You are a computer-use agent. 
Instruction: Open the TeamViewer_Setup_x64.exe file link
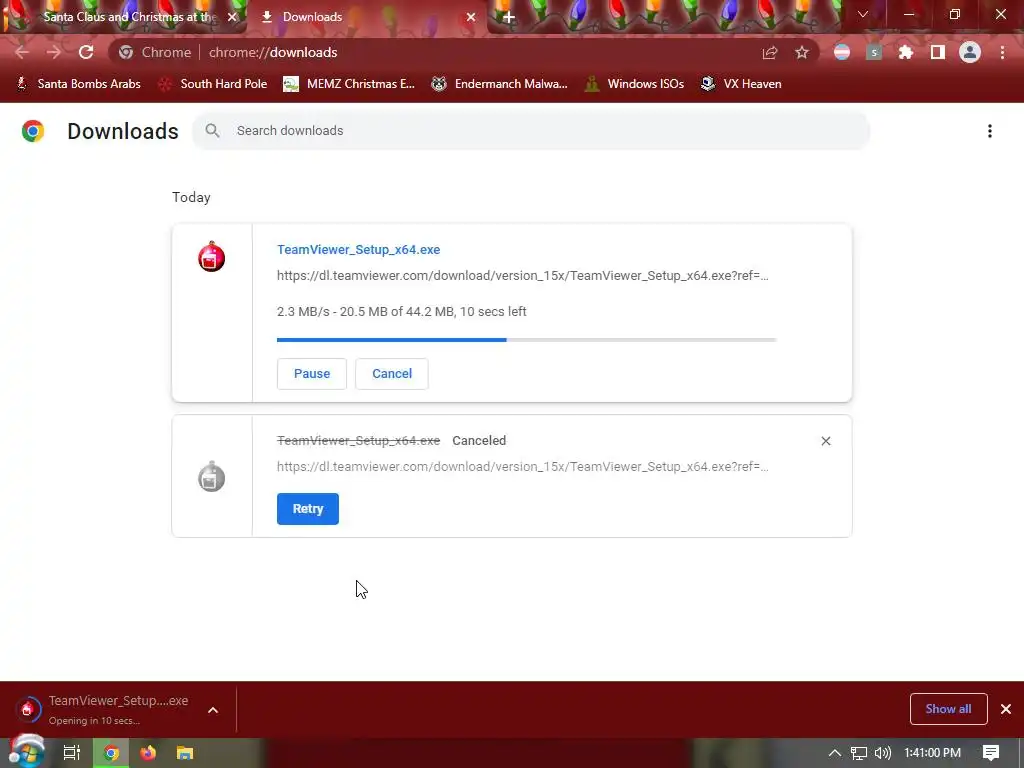(x=359, y=249)
